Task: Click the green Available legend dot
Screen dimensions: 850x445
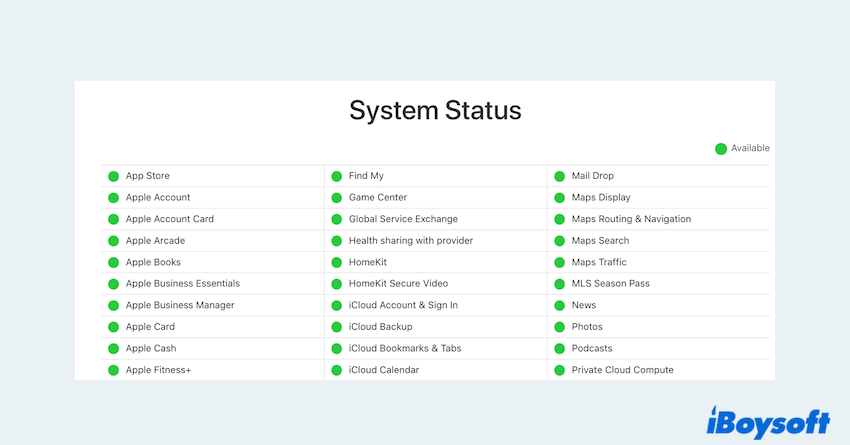Action: point(721,149)
